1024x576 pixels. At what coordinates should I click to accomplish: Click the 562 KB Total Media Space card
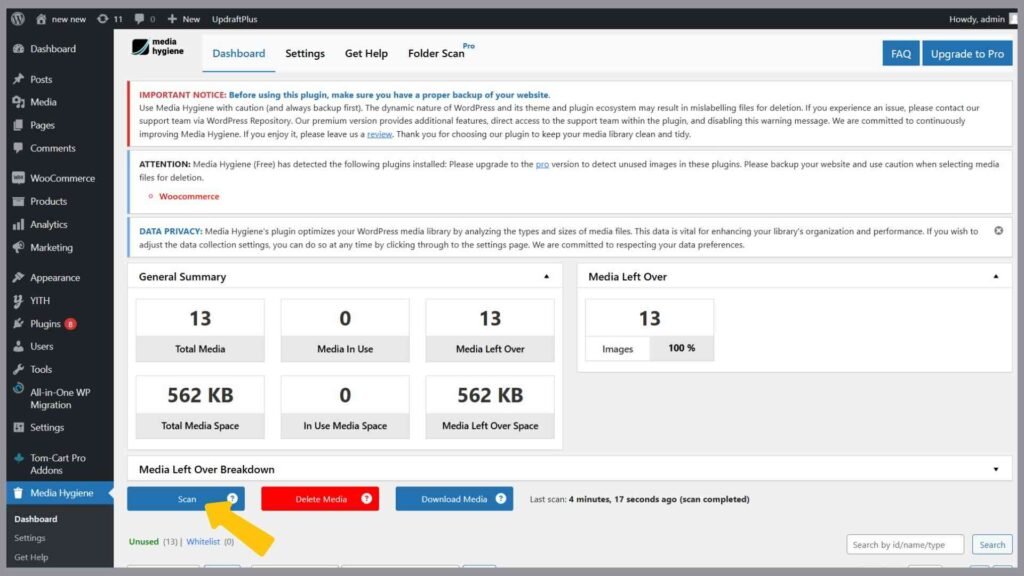tap(200, 408)
